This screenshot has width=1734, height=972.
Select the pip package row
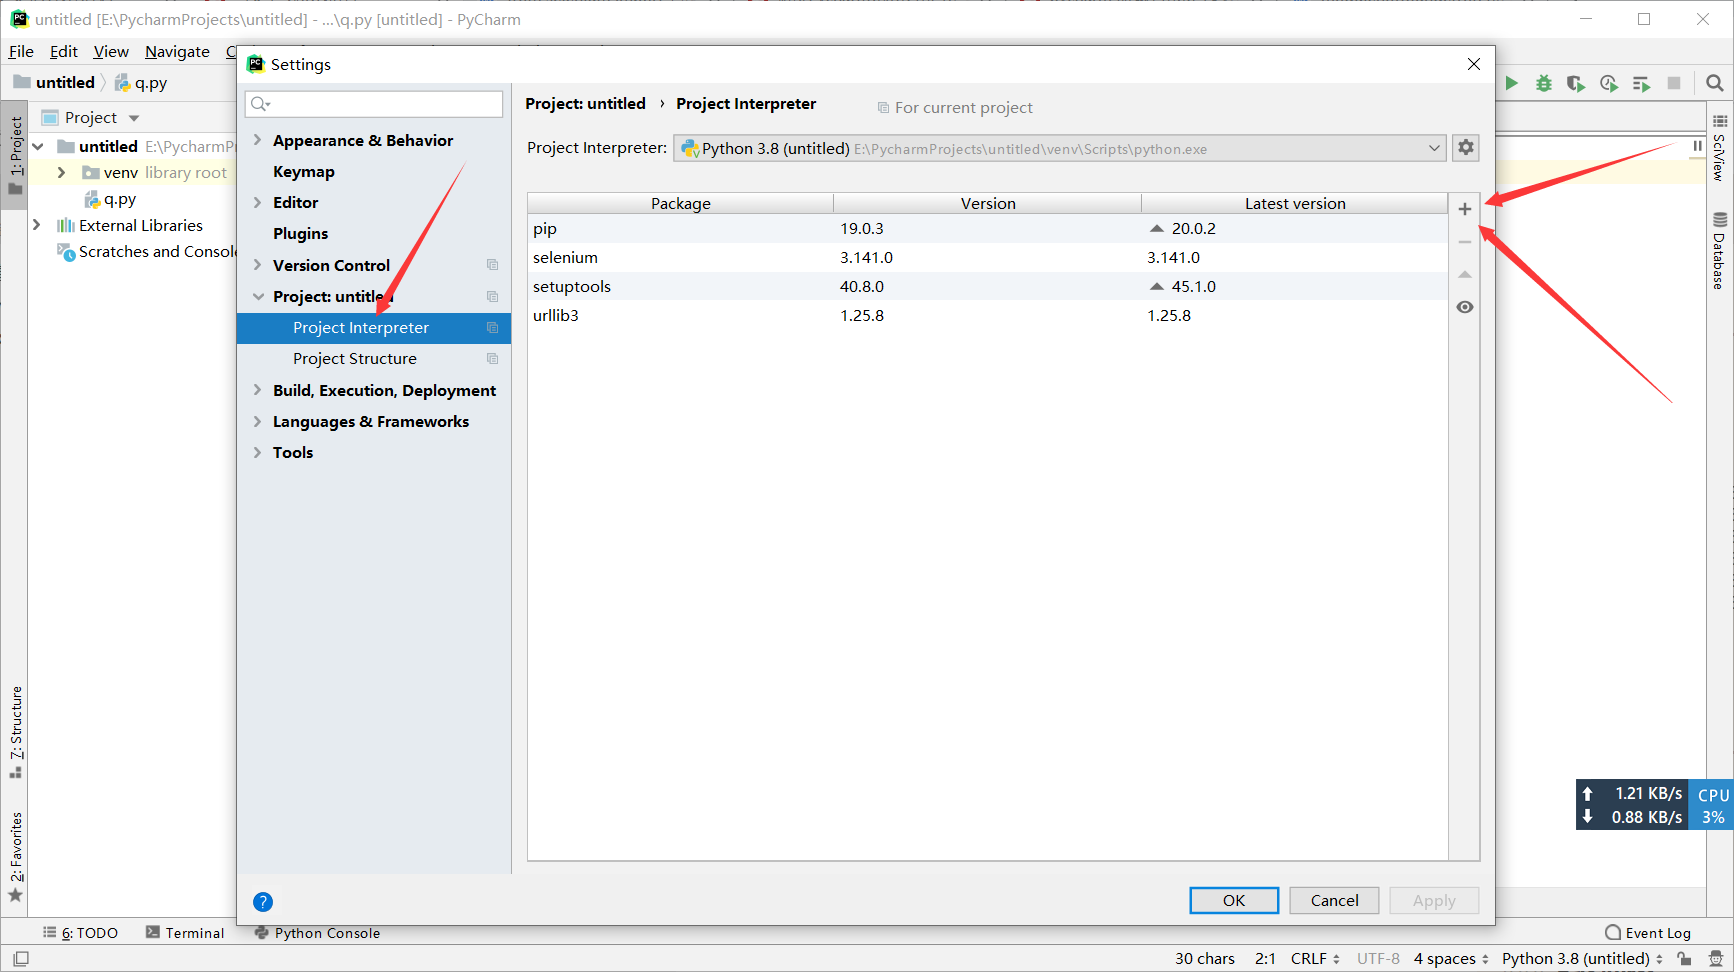click(987, 228)
